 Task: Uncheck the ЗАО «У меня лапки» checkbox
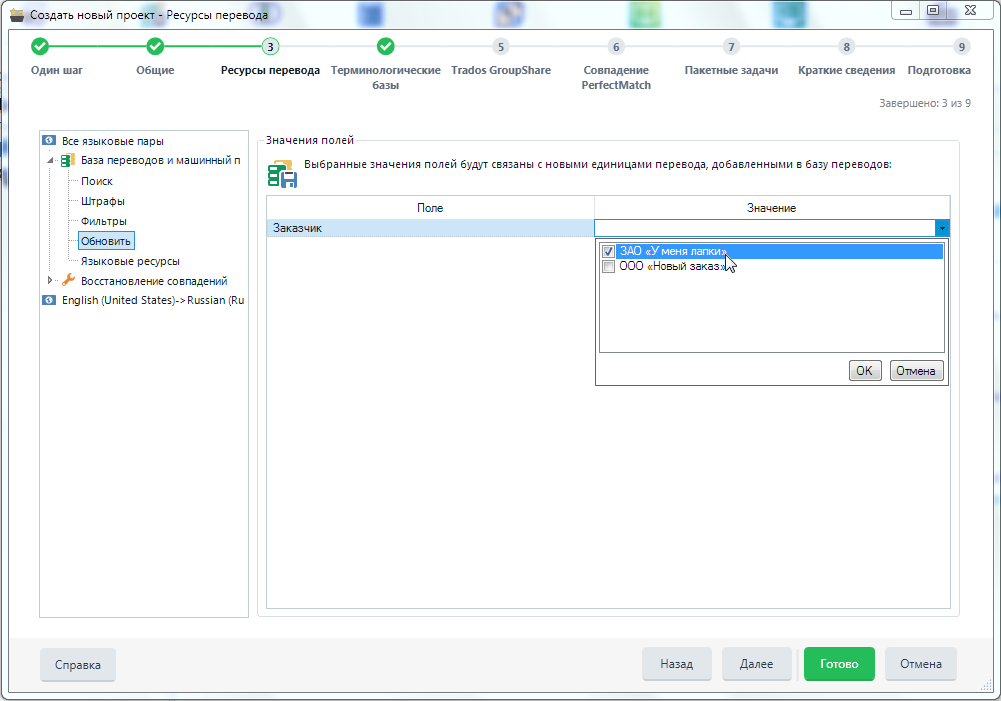tap(608, 252)
